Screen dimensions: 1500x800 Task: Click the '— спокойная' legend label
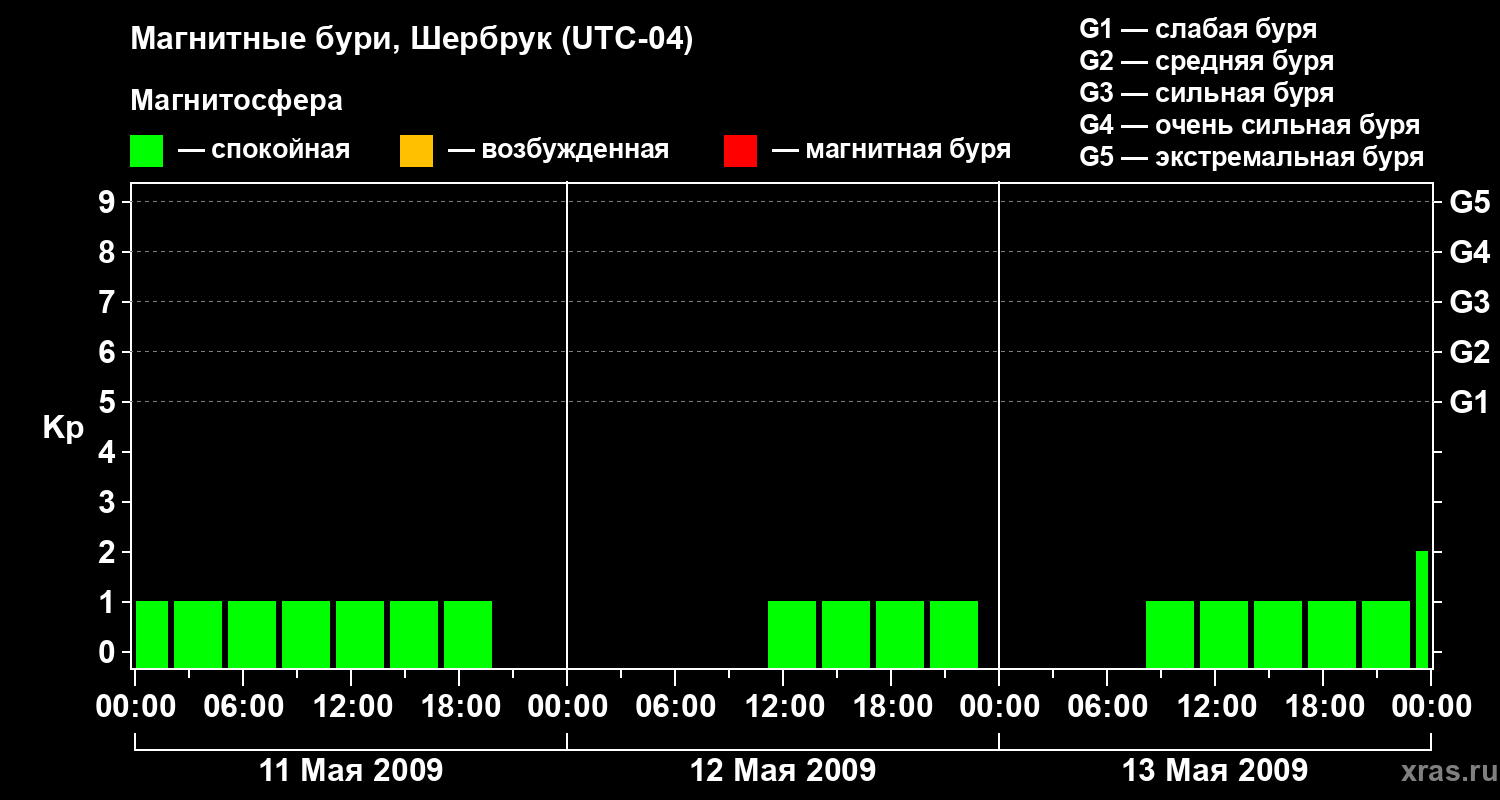tap(264, 150)
